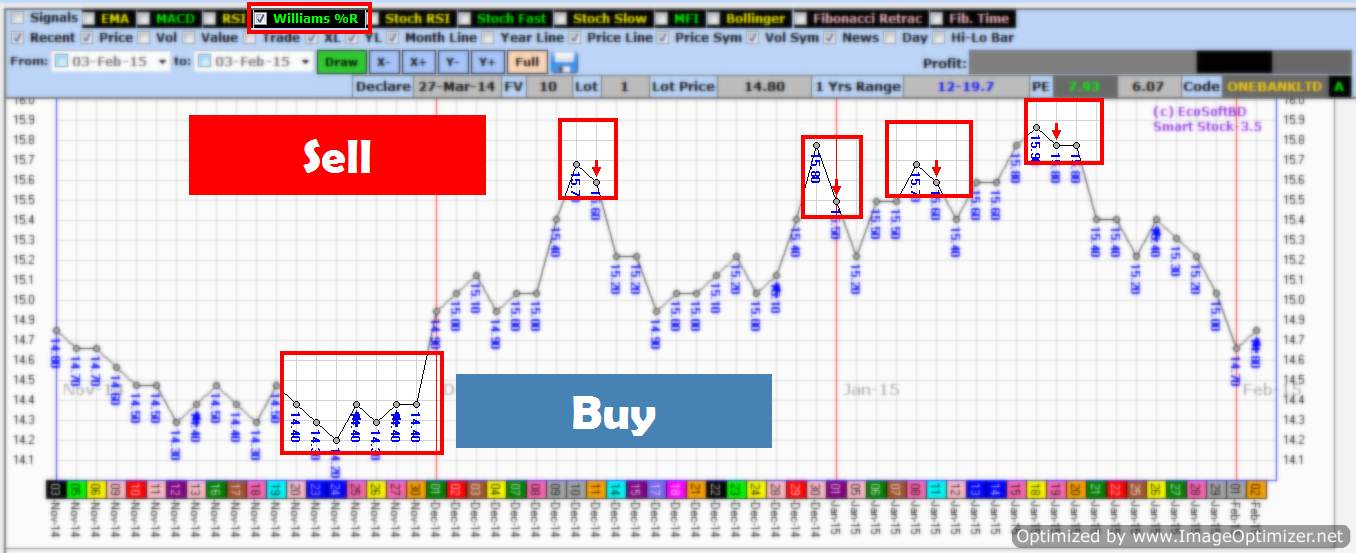The image size is (1356, 553).
Task: Click the blue floppy disk save icon
Action: click(x=565, y=62)
